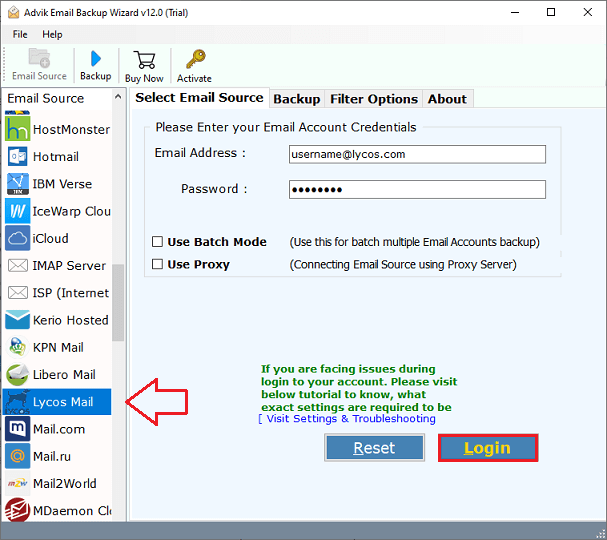Close the Advik Email Backup Wizard window
This screenshot has width=607, height=540.
pyautogui.click(x=588, y=12)
